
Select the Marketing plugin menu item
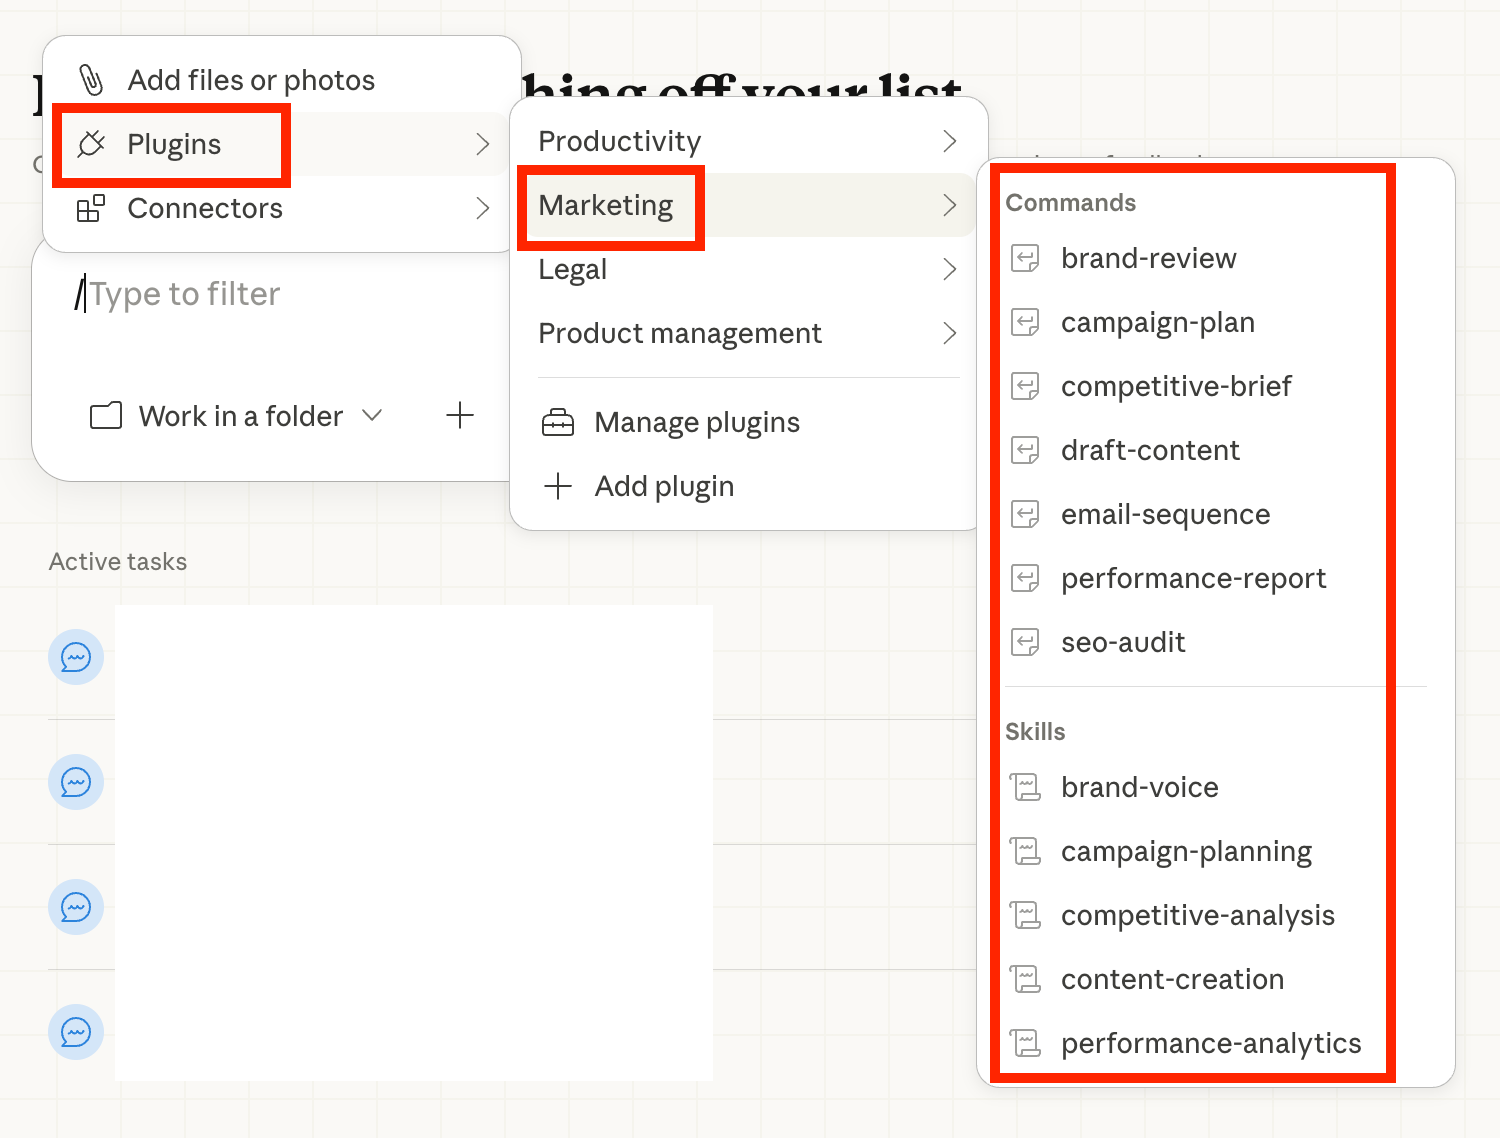(606, 206)
